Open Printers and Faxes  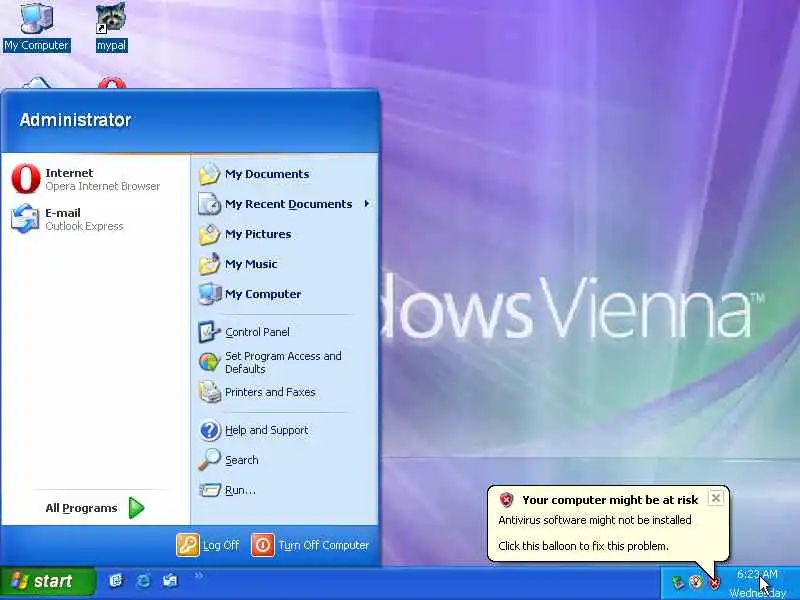point(284,392)
